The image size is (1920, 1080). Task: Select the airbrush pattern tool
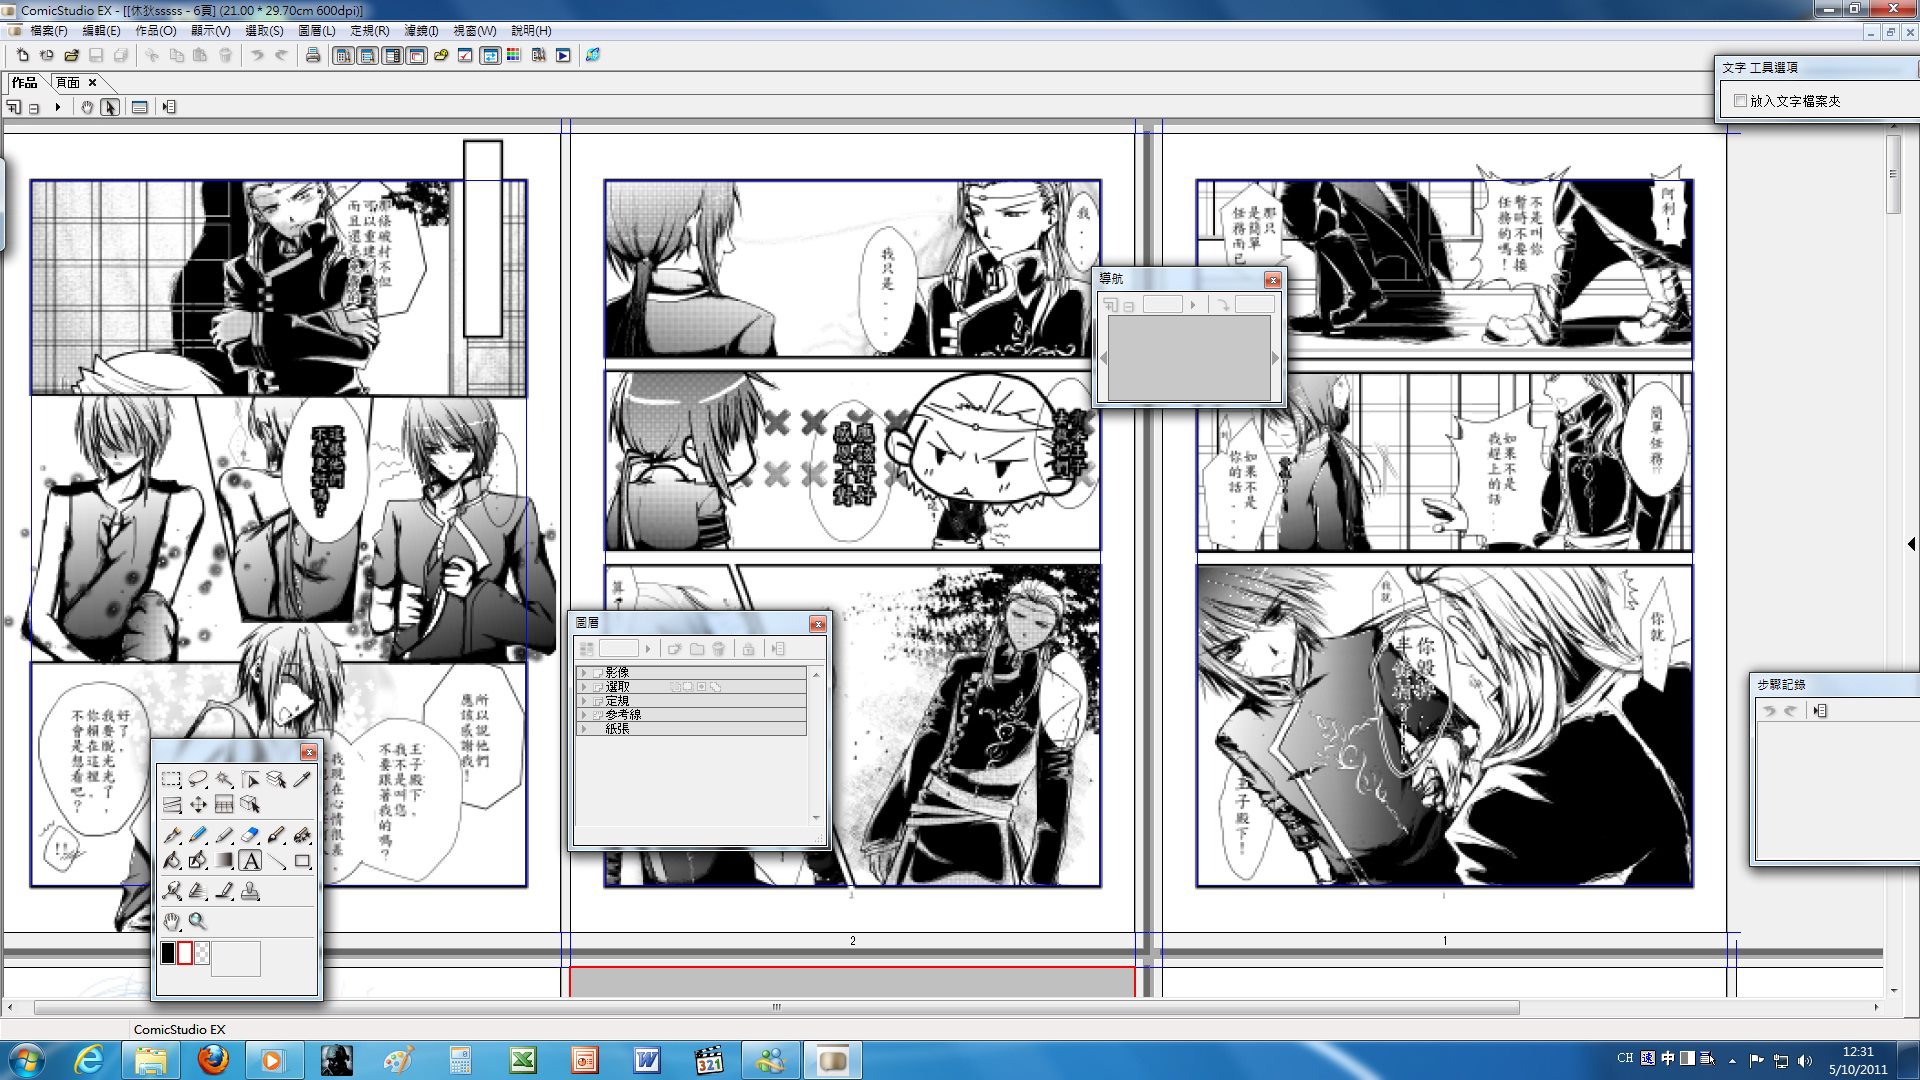tap(302, 835)
